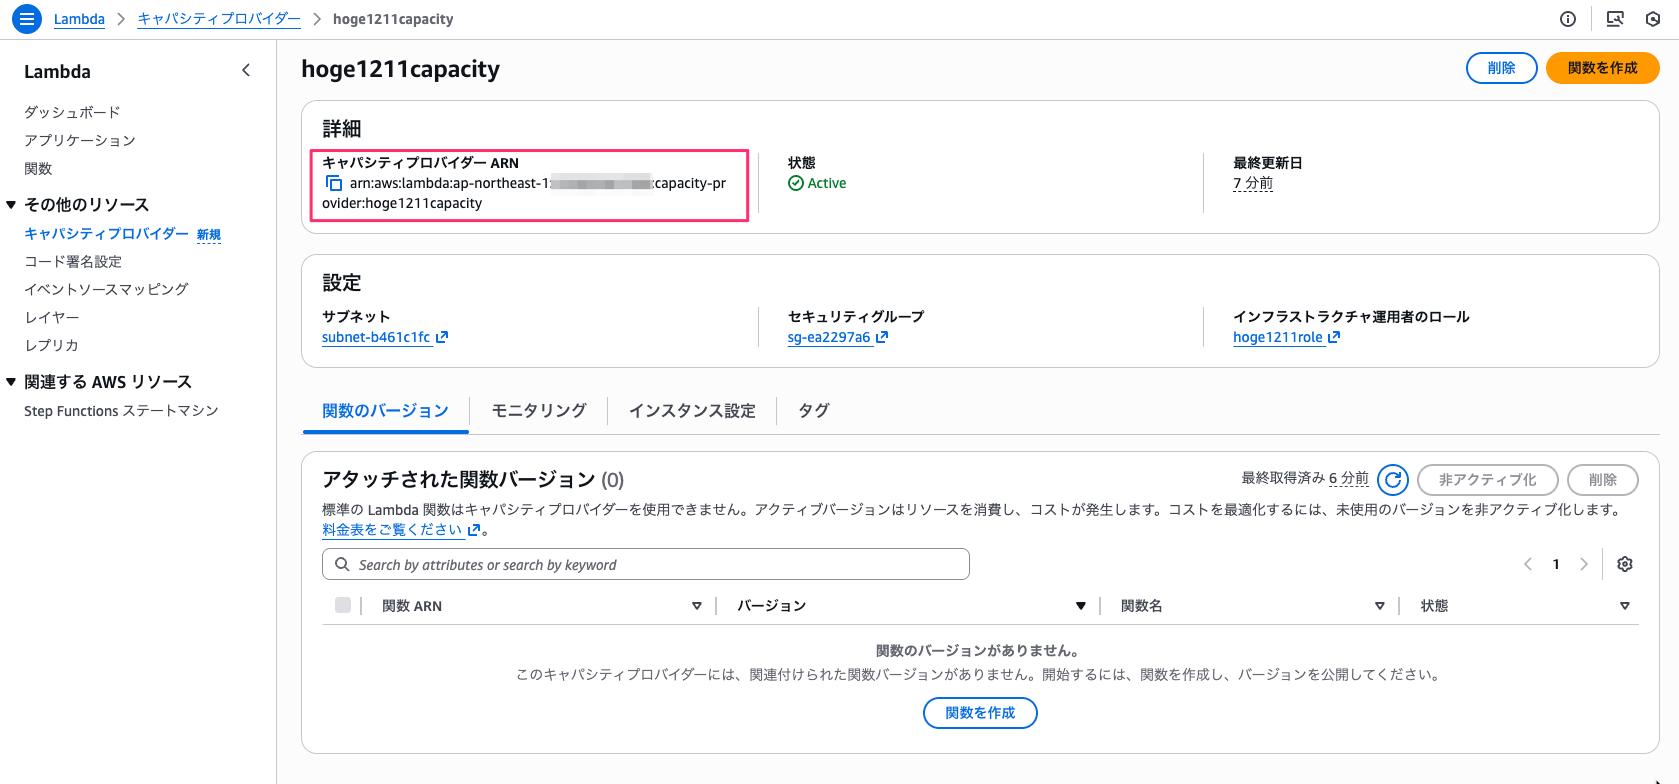Toggle the select-all checkbox in table header
Viewport: 1679px width, 784px height.
point(343,605)
